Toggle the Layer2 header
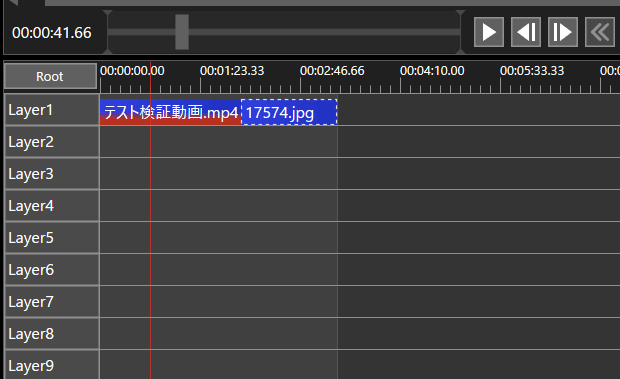The width and height of the screenshot is (620, 379). click(51, 142)
